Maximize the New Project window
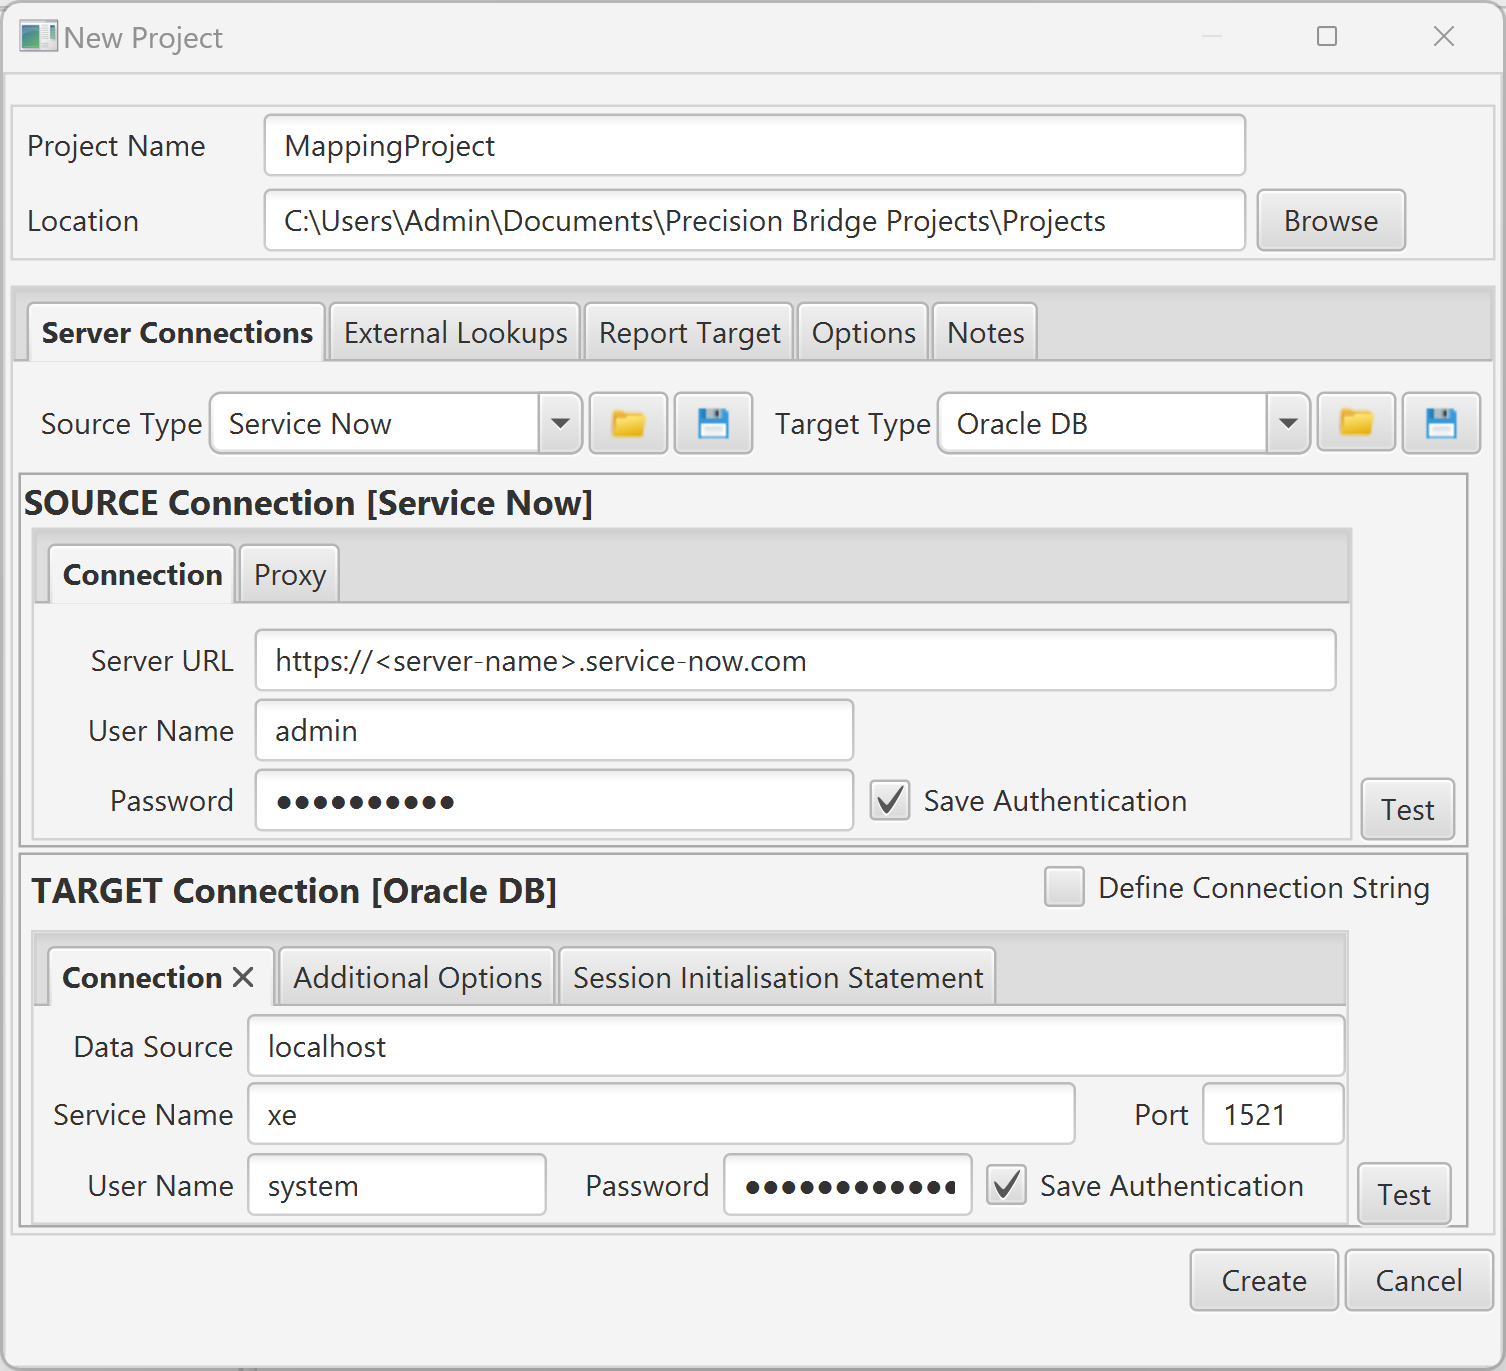The height and width of the screenshot is (1371, 1506). tap(1327, 37)
